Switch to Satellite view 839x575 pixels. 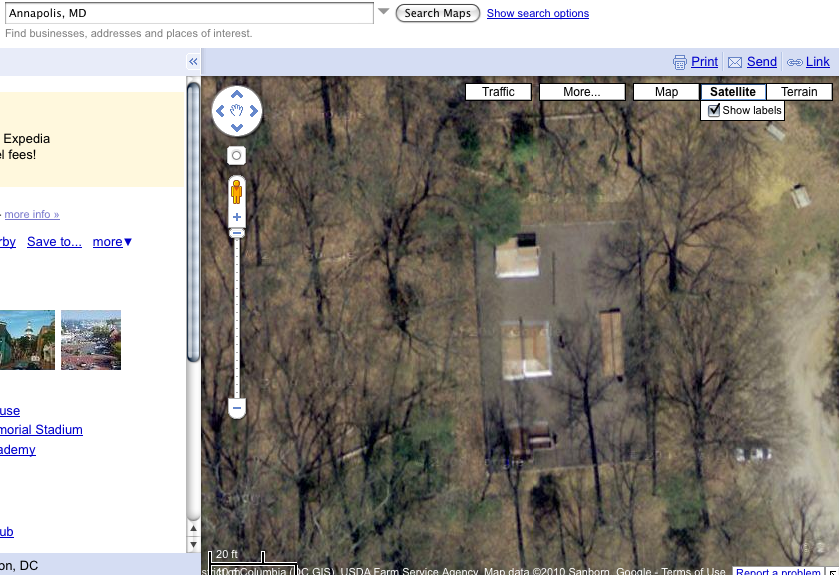(x=733, y=92)
